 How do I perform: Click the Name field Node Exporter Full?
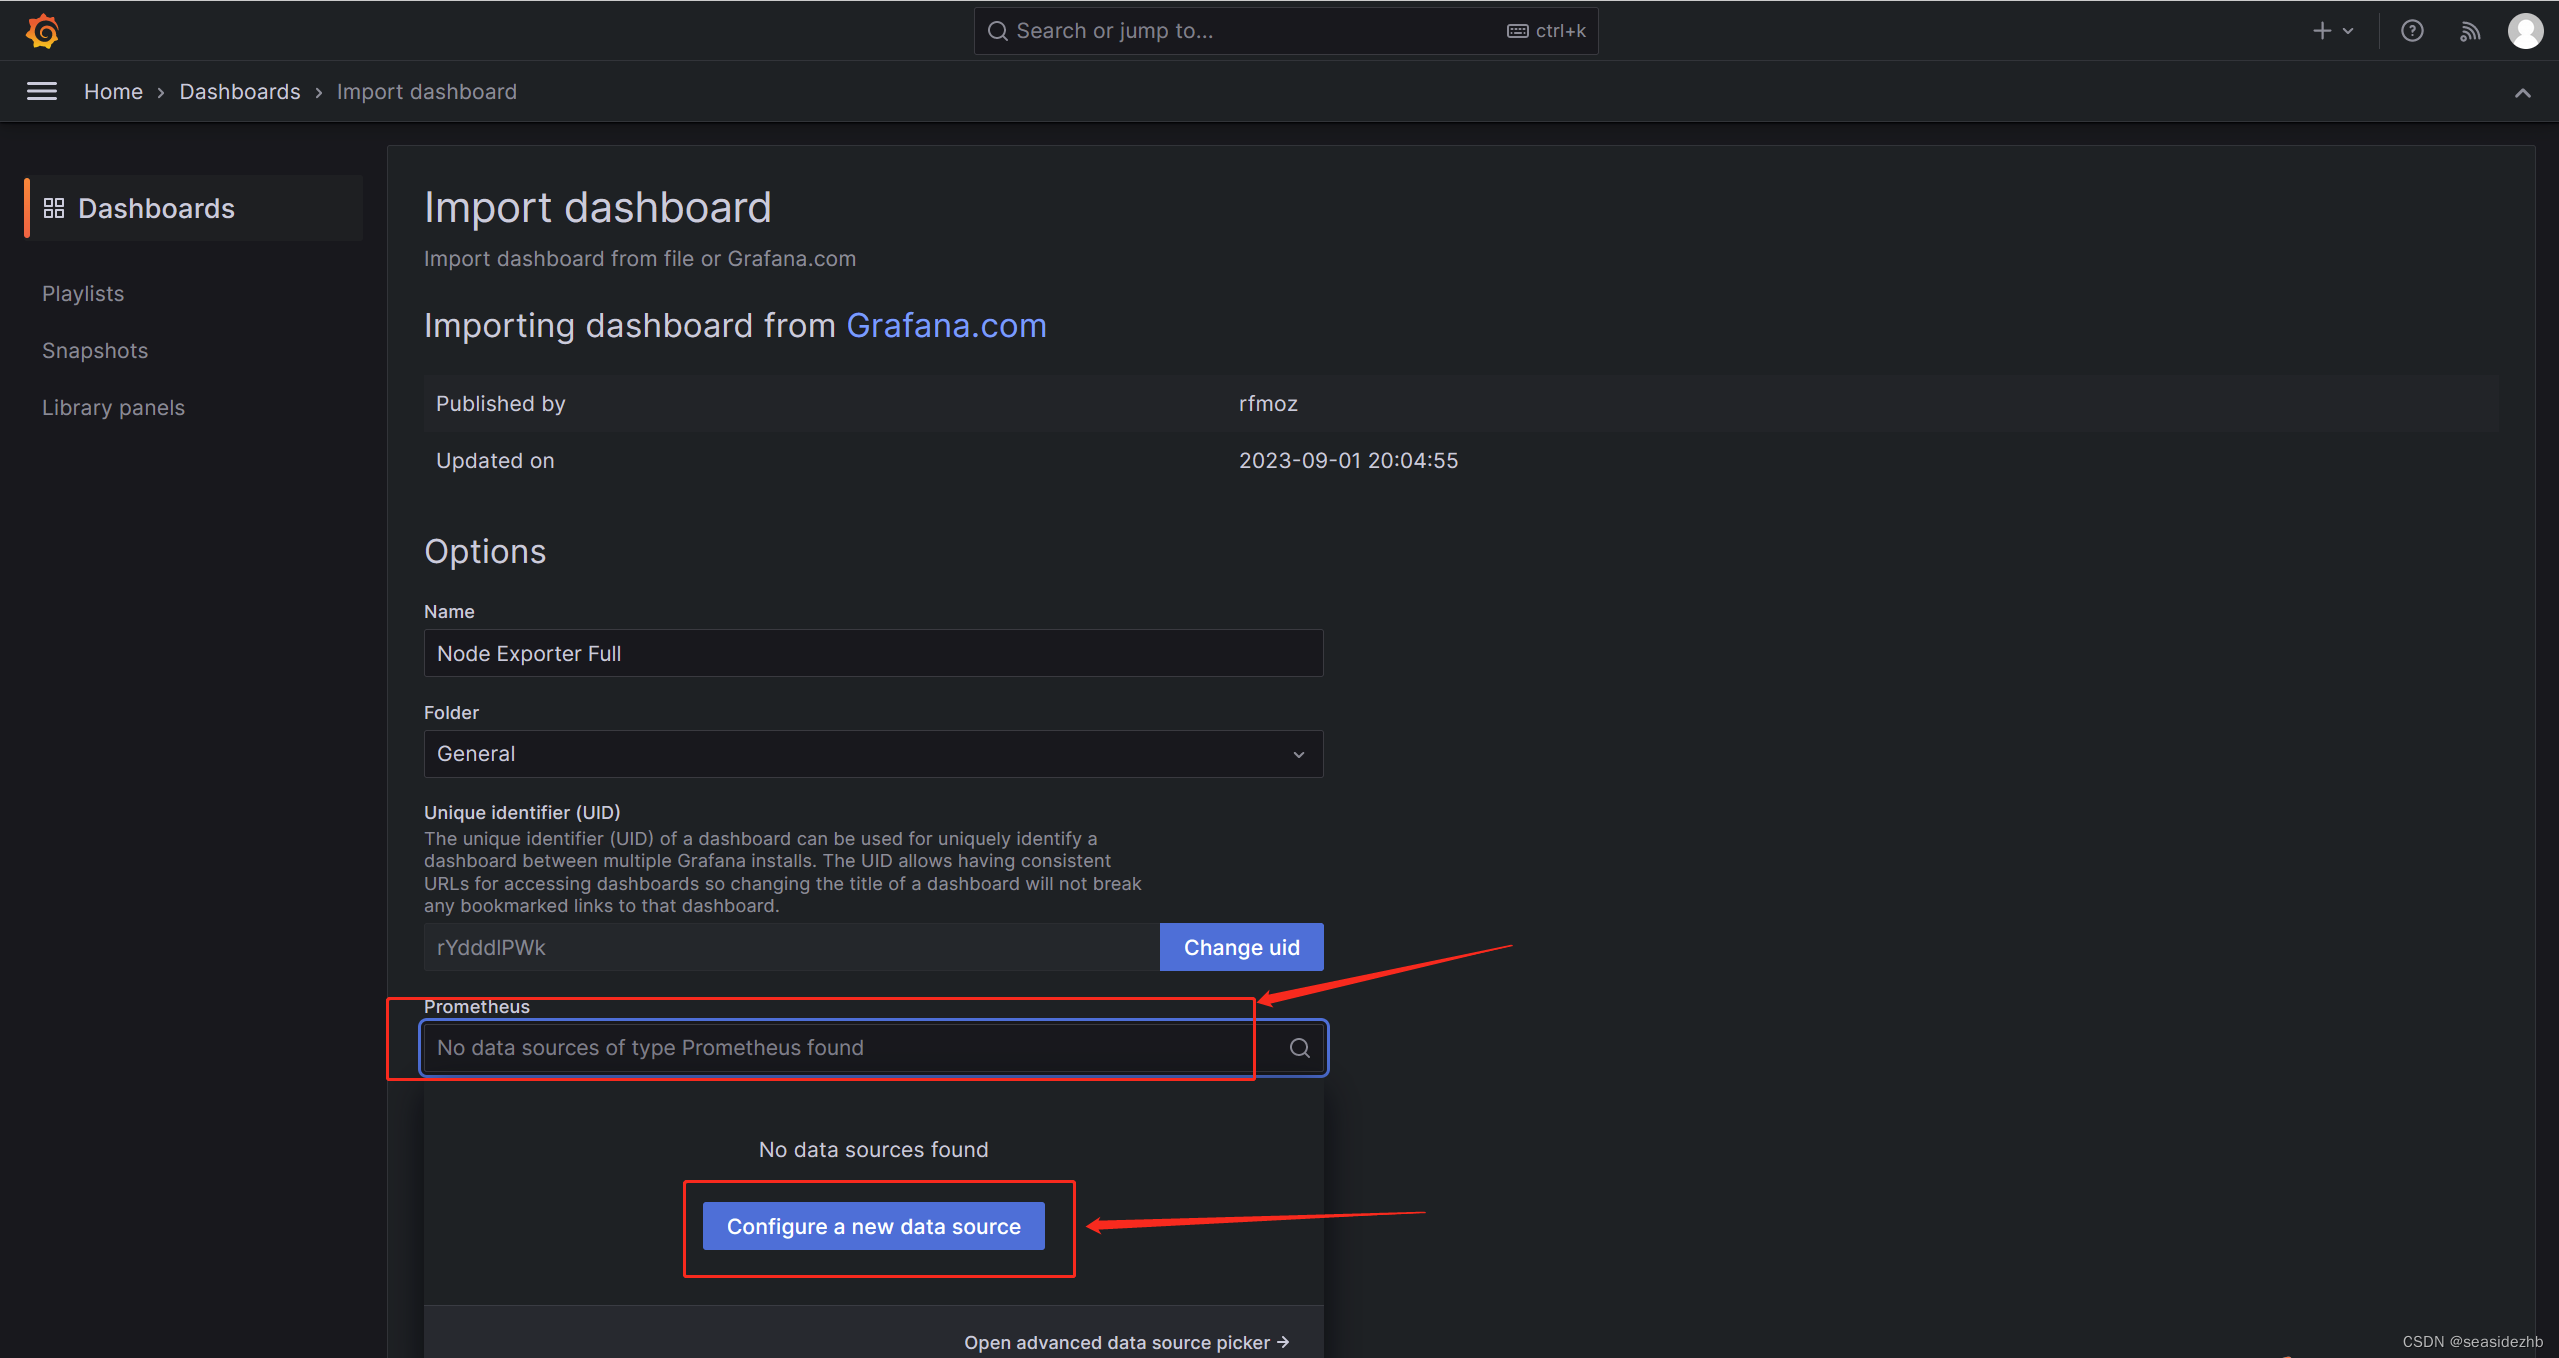point(873,653)
